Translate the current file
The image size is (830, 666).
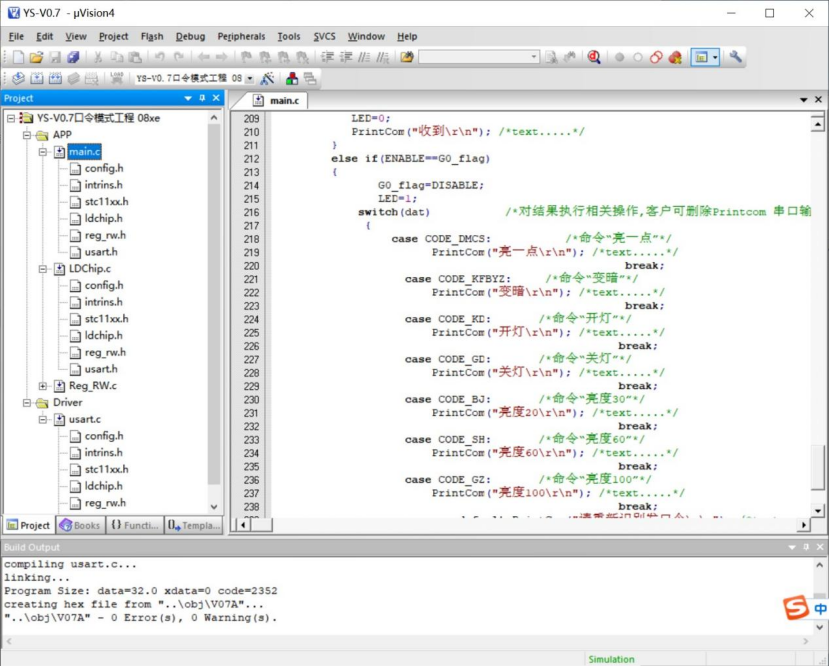coord(19,79)
